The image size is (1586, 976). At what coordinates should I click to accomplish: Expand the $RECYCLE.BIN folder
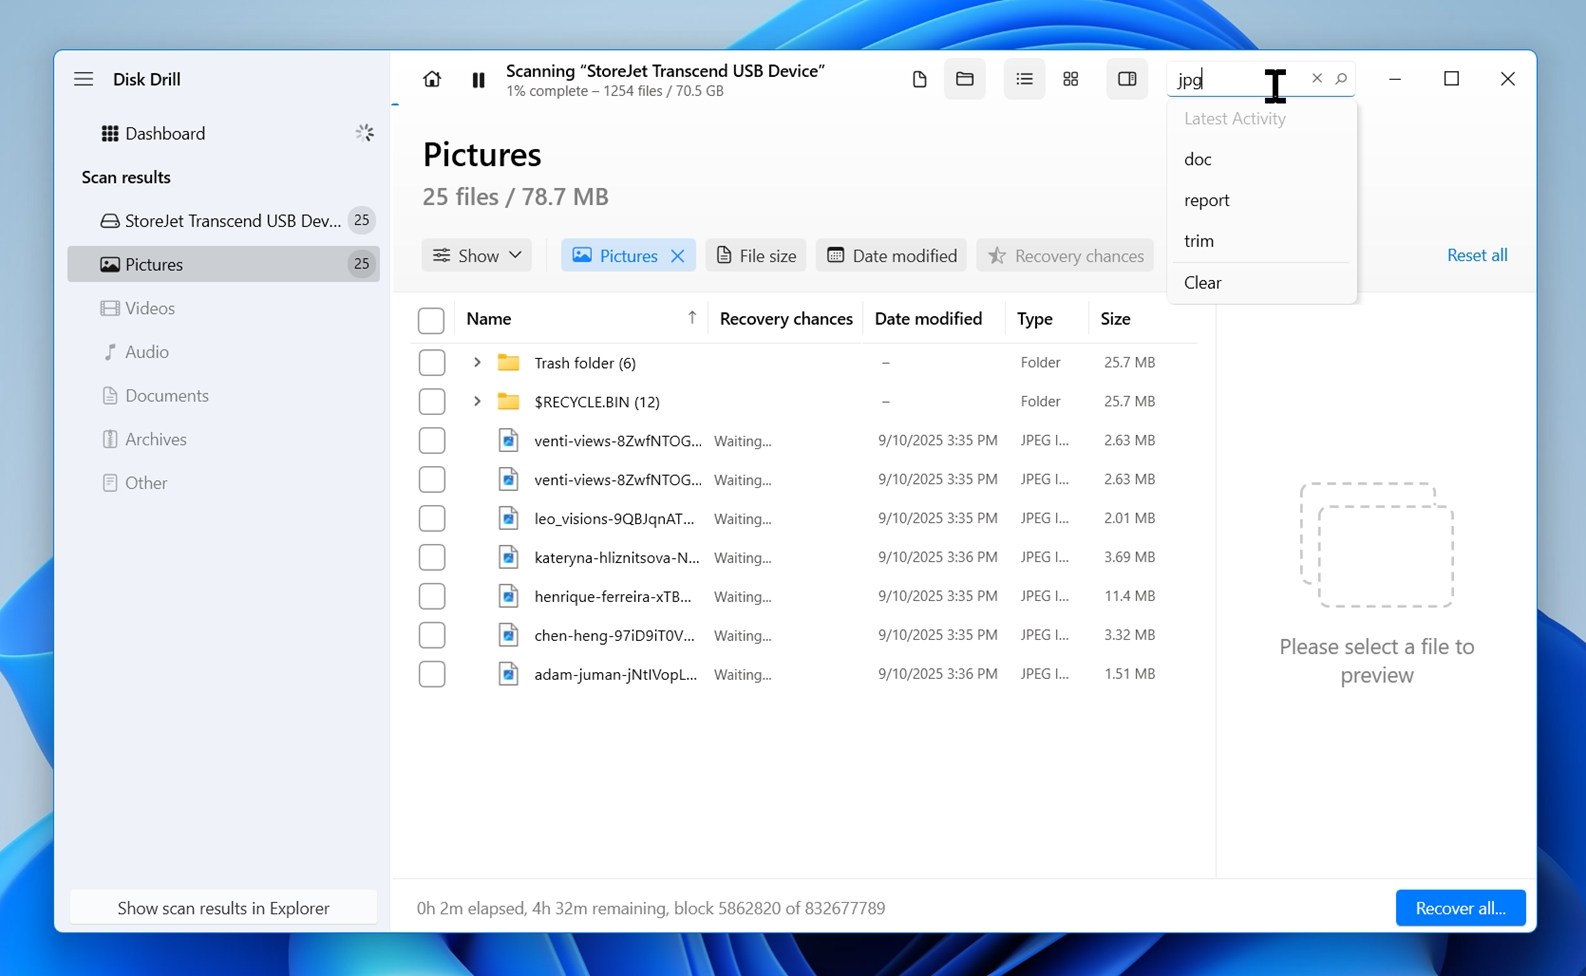[x=477, y=401]
